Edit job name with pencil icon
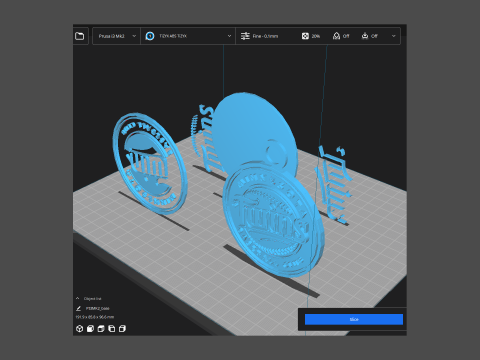This screenshot has width=480, height=360. point(79,308)
